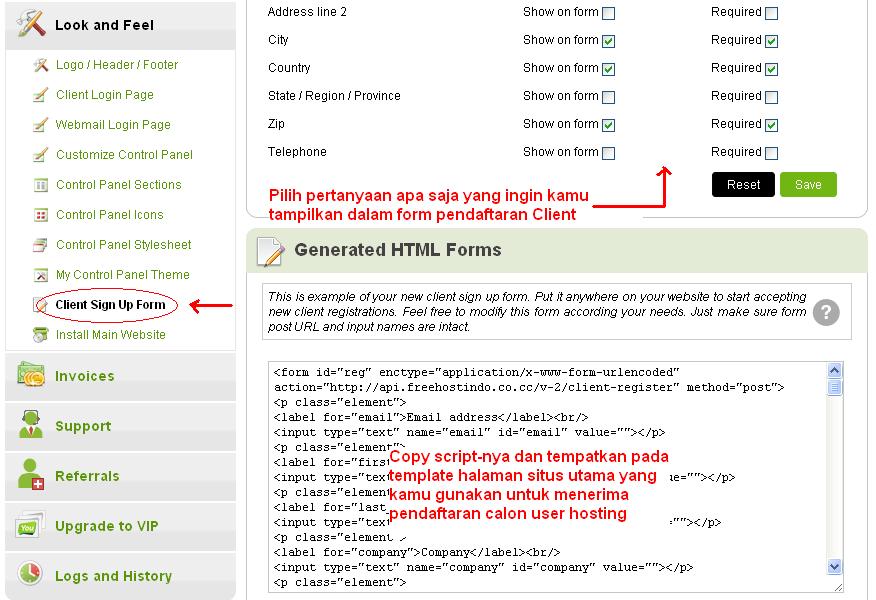Click the Invoices money icon

(x=31, y=375)
